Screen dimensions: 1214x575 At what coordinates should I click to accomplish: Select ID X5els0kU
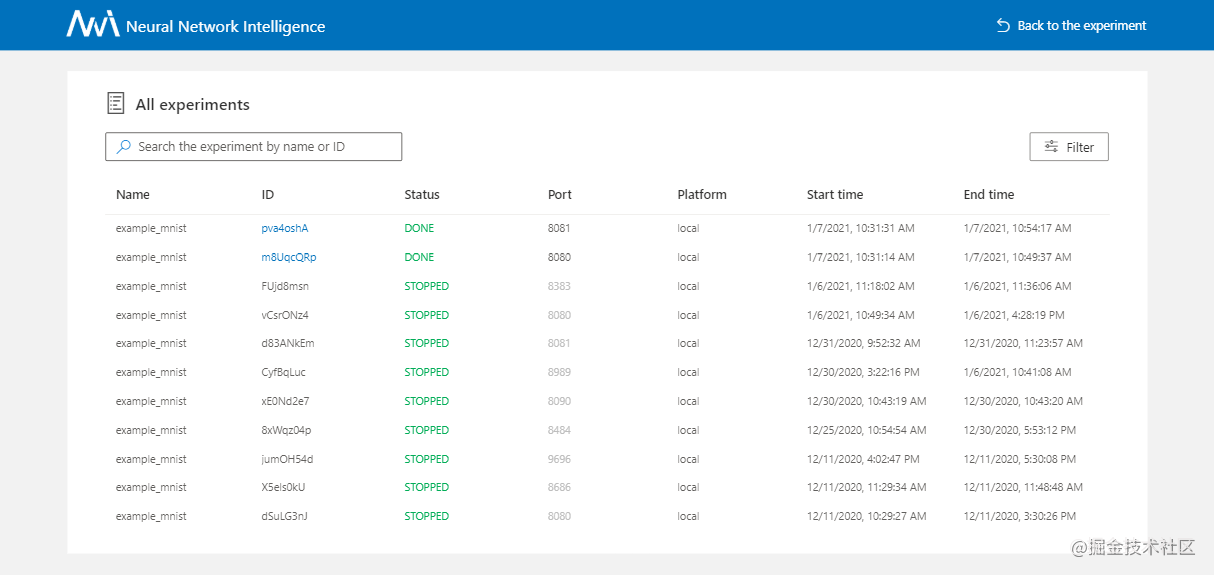[283, 487]
